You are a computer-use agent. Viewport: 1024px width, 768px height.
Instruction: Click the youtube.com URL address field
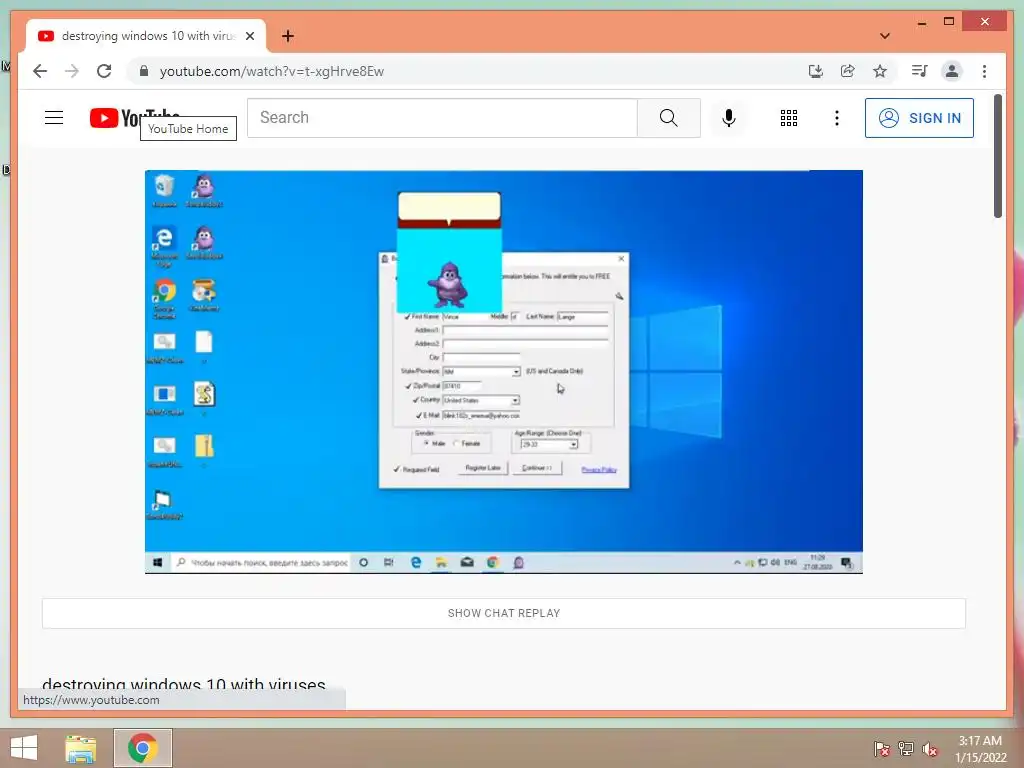pos(272,71)
